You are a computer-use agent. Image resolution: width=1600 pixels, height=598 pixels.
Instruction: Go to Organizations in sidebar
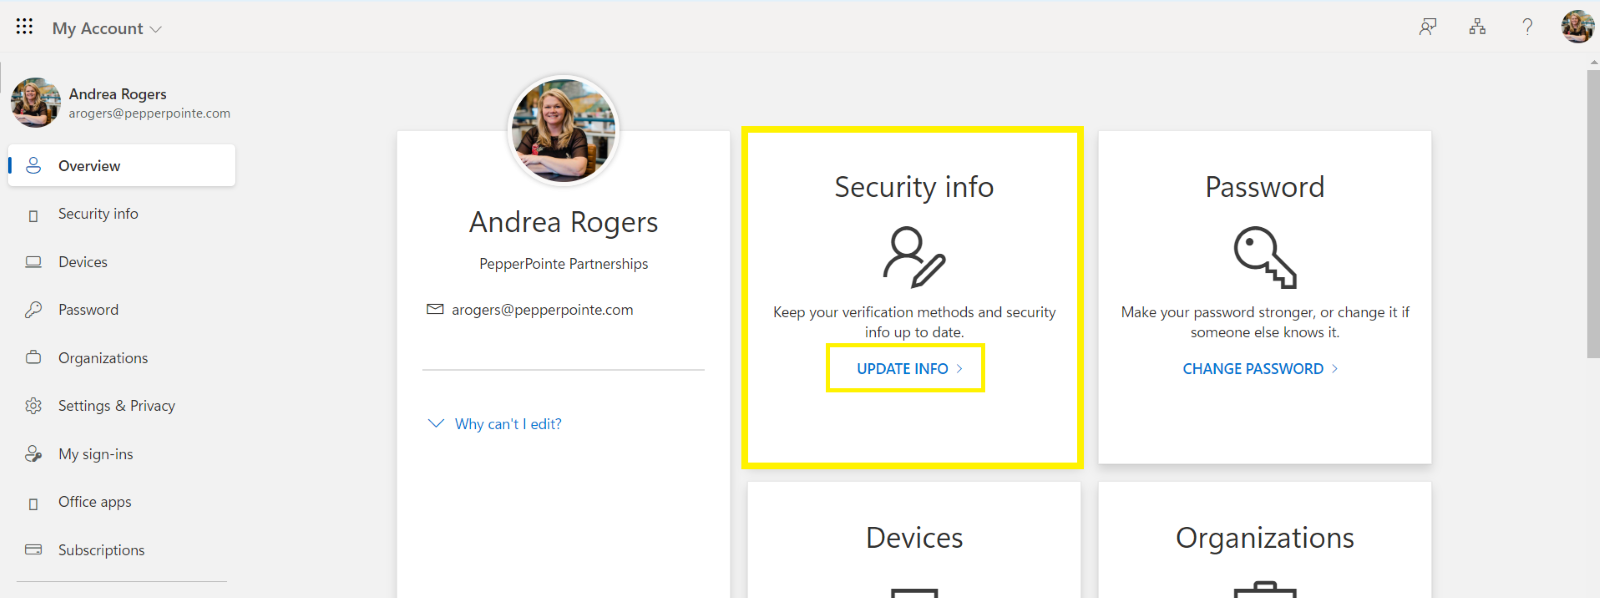[x=102, y=358]
